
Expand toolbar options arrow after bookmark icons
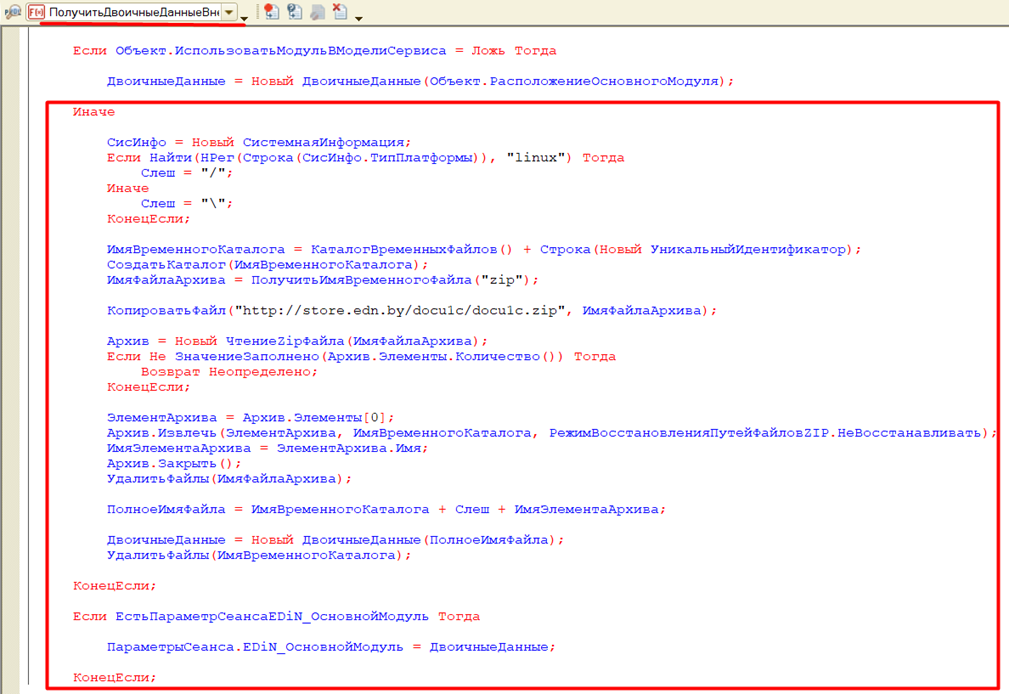click(358, 18)
